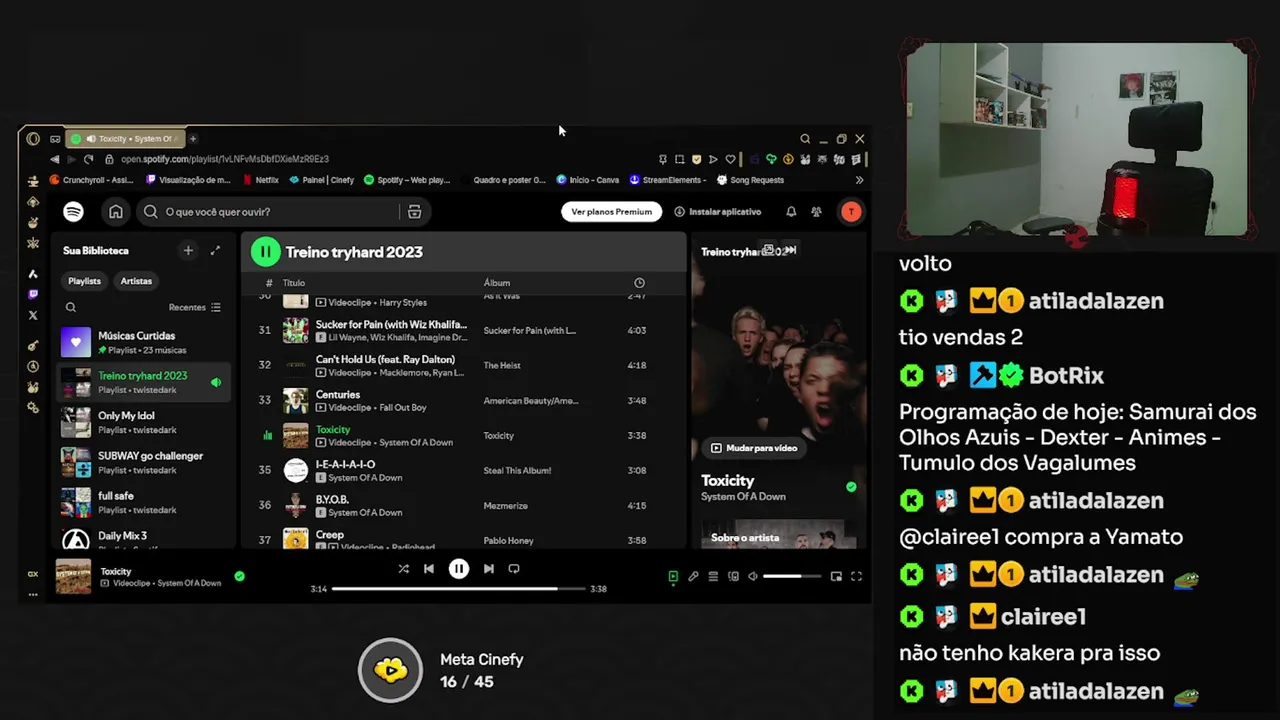Open Músicas Curtidas playlist
This screenshot has height=720, width=1280.
[x=145, y=342]
